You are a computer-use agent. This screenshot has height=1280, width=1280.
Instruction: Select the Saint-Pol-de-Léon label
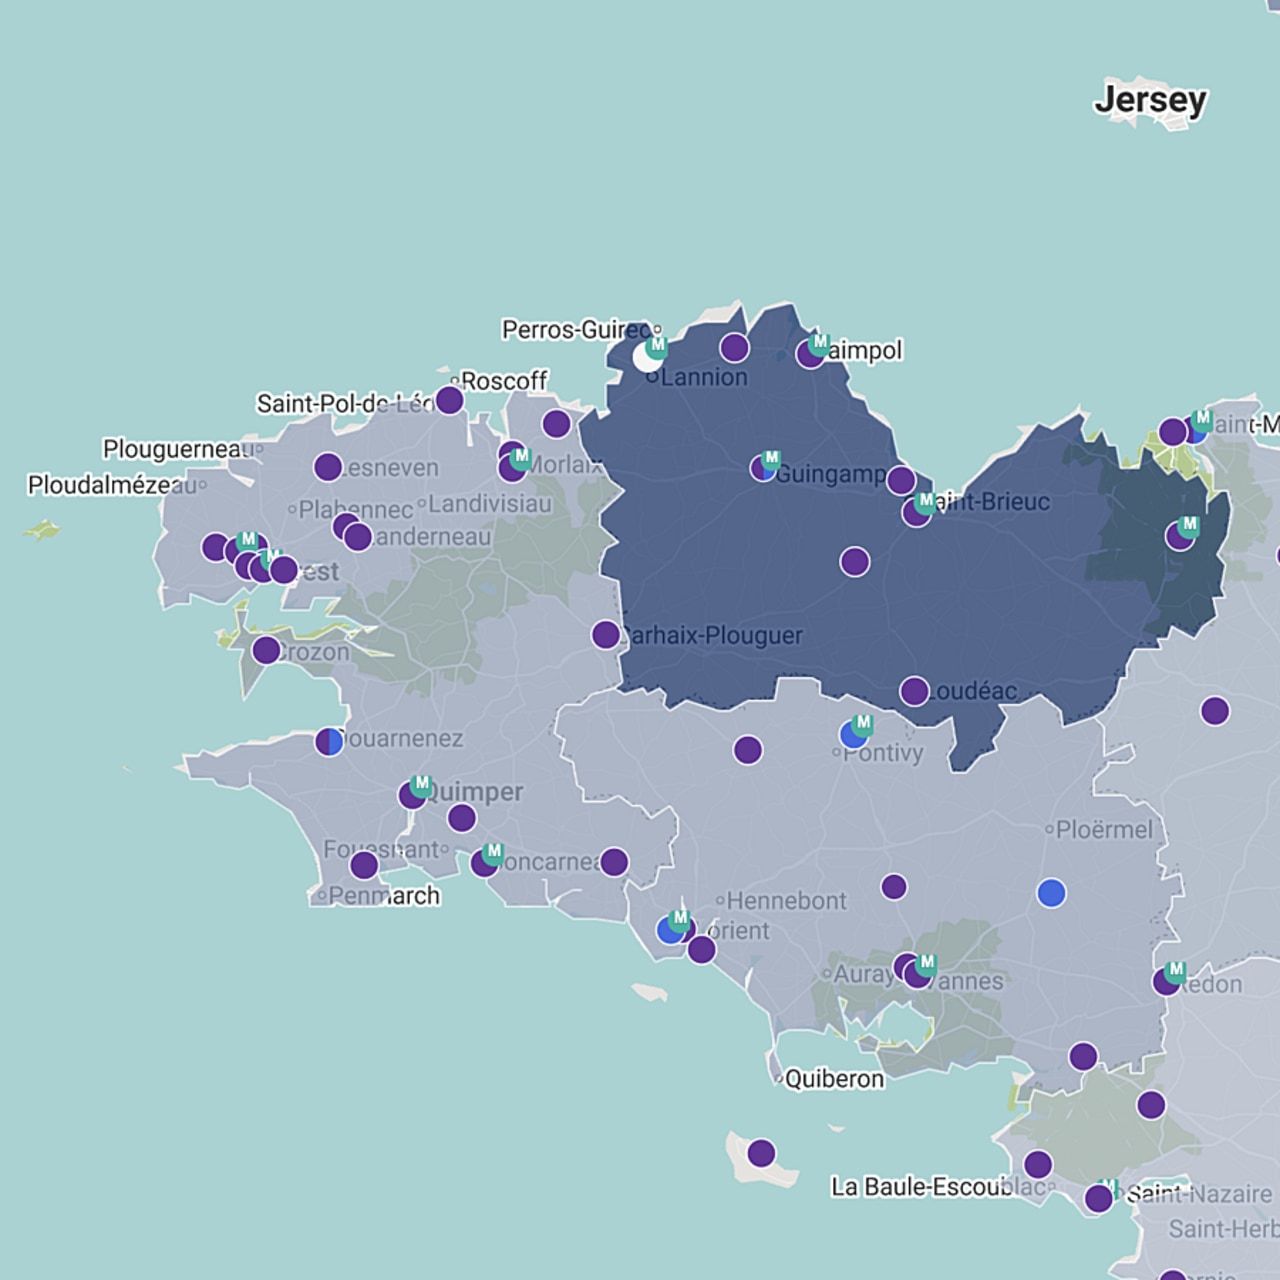[346, 404]
